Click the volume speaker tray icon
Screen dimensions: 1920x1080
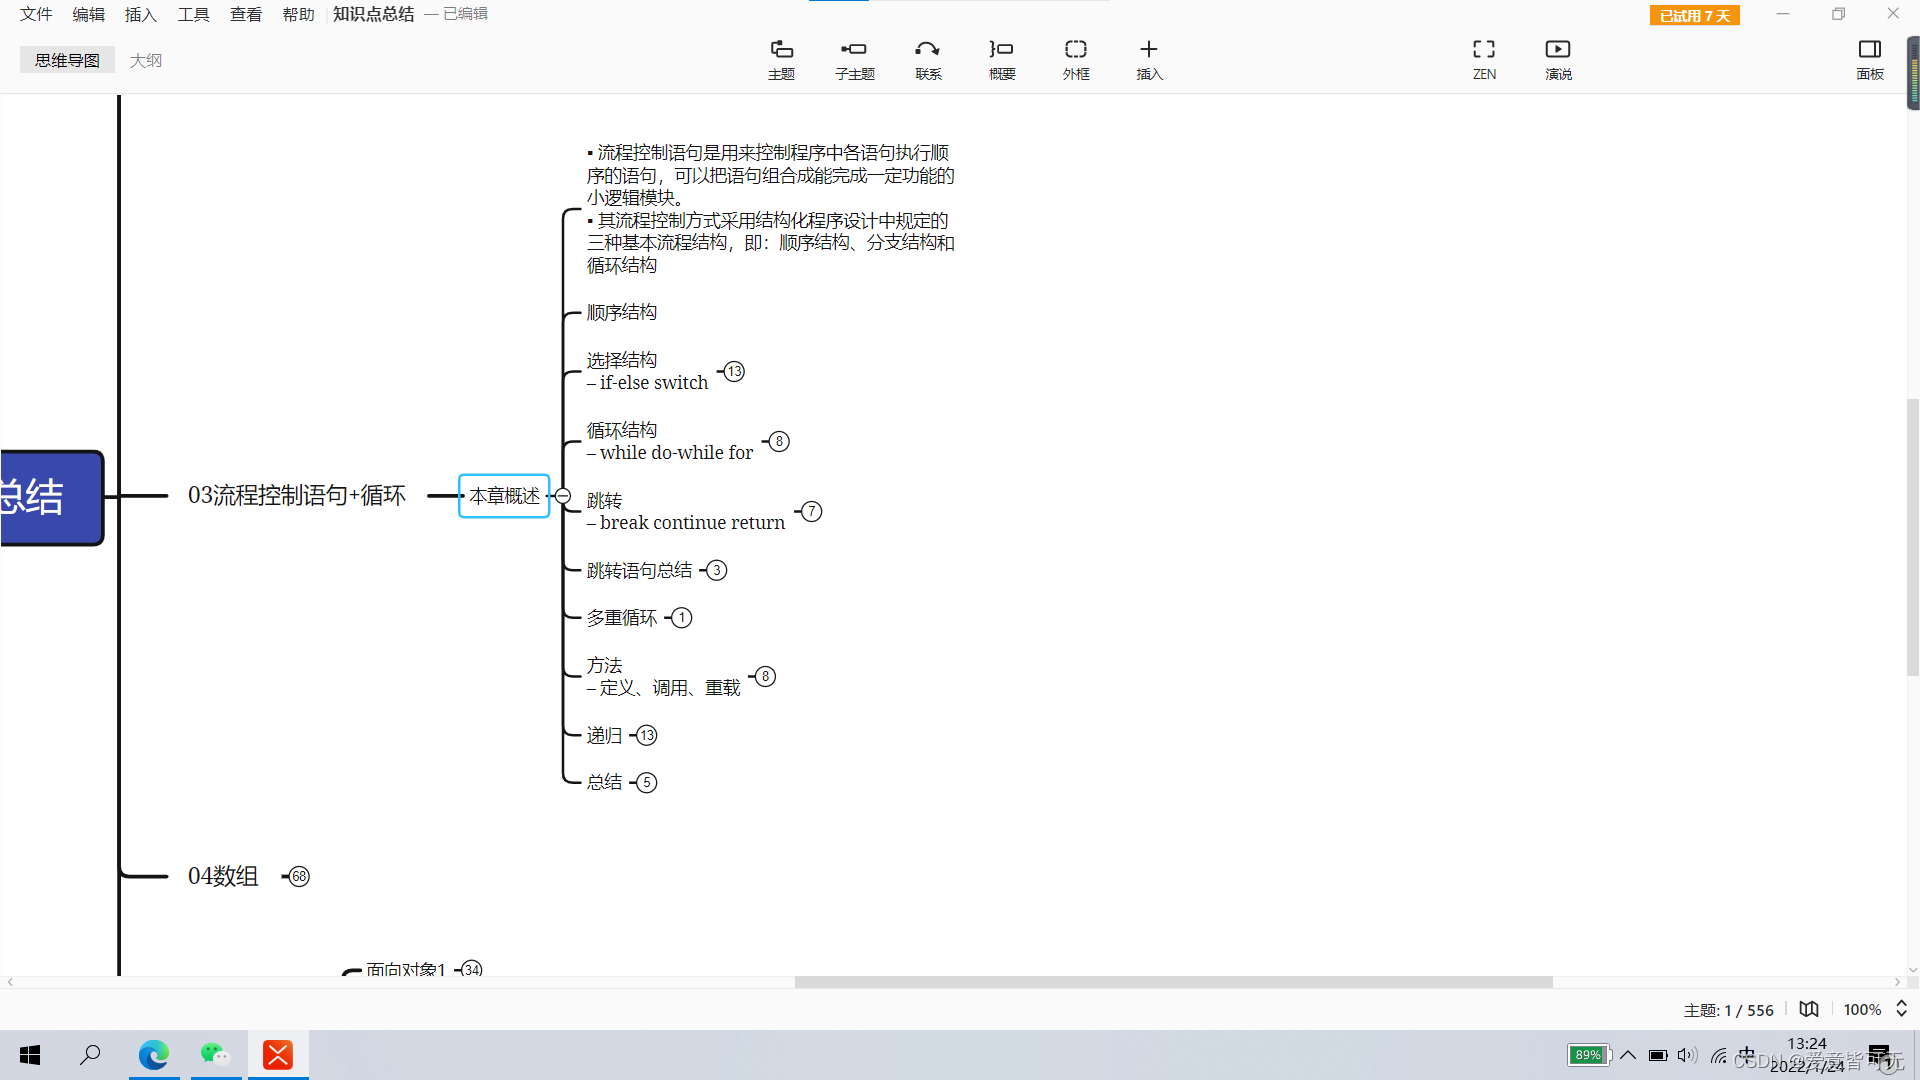[x=1687, y=1055]
